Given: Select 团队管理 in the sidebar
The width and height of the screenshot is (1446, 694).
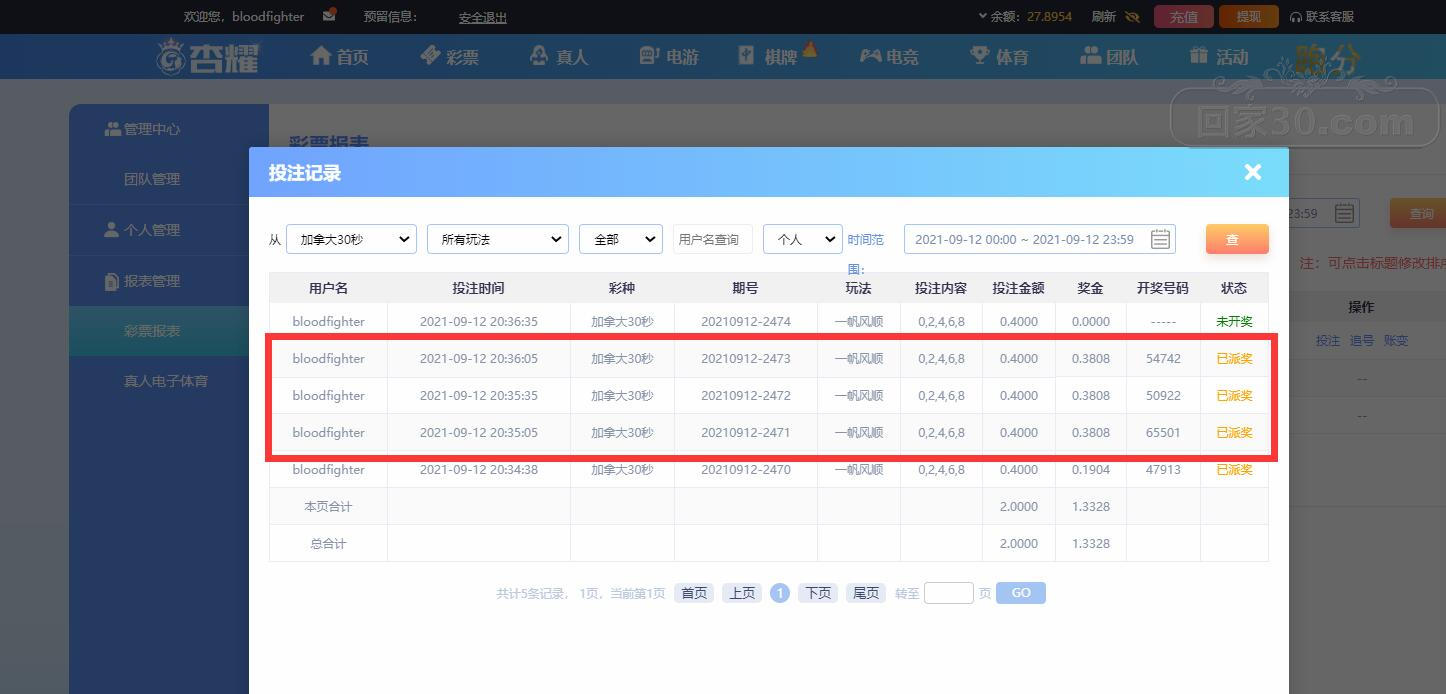Looking at the screenshot, I should pyautogui.click(x=152, y=179).
